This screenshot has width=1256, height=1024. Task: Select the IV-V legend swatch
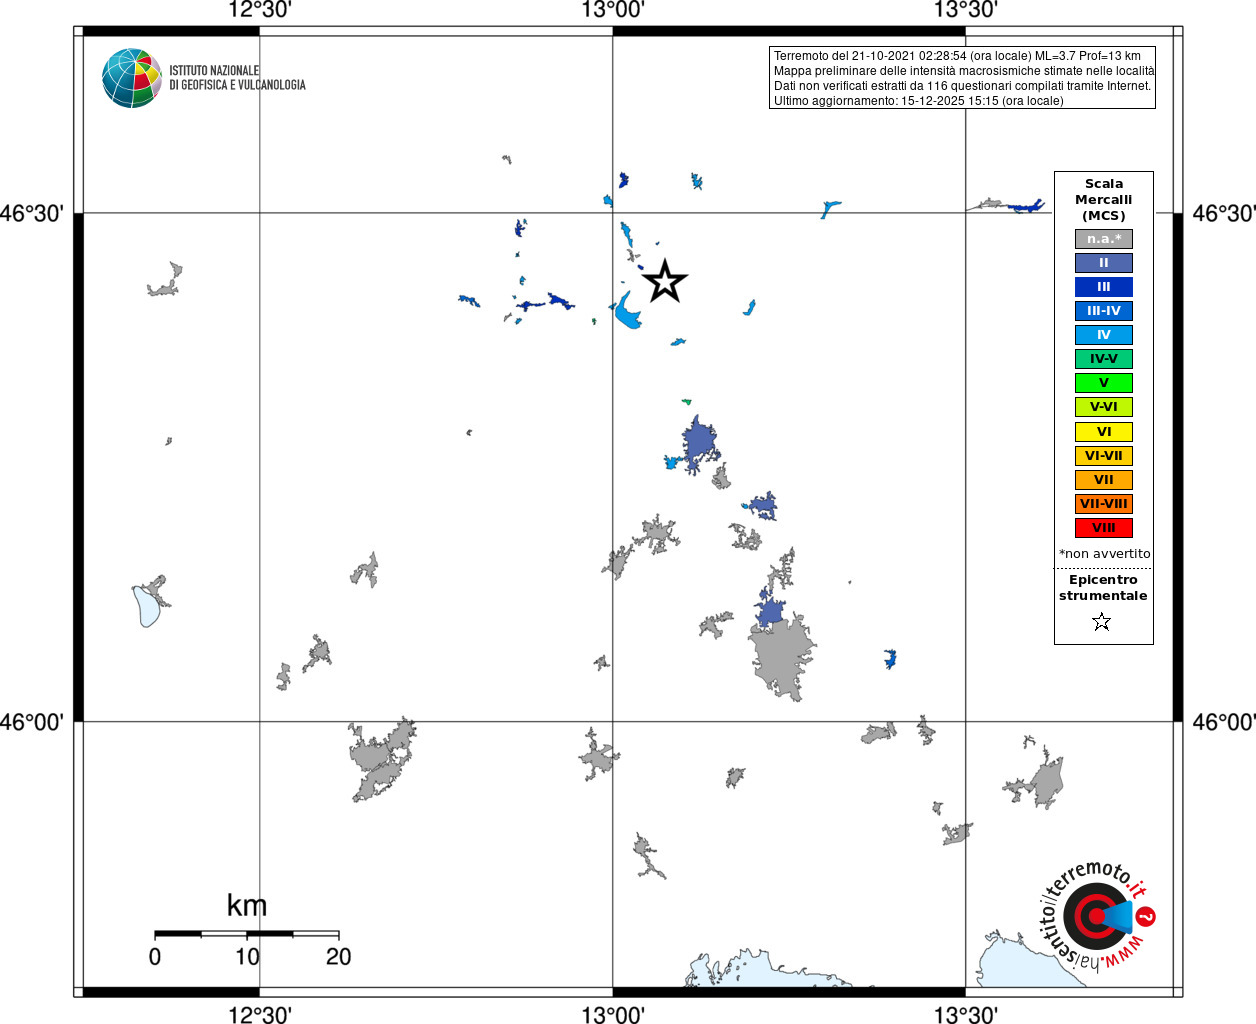pos(1104,359)
